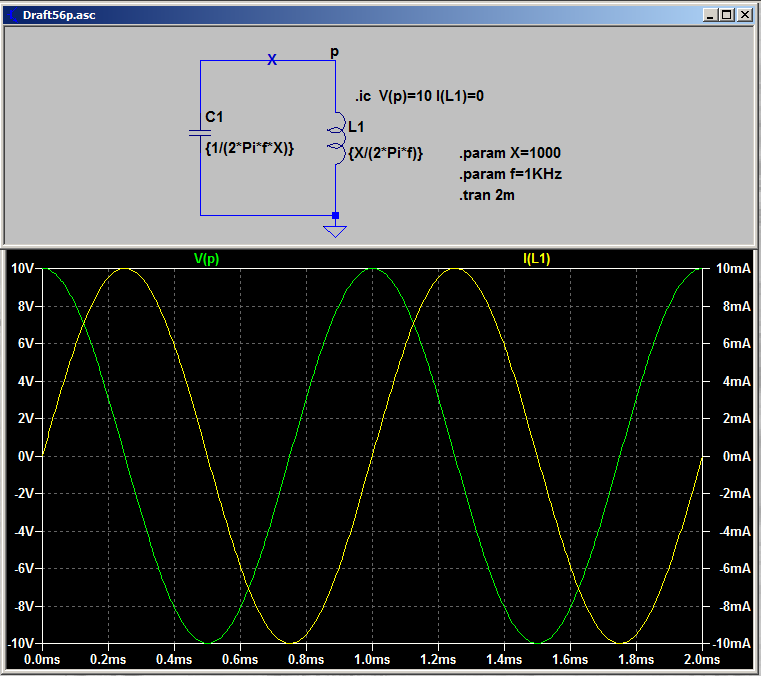Minimize the Draft56p.asc window

click(711, 15)
